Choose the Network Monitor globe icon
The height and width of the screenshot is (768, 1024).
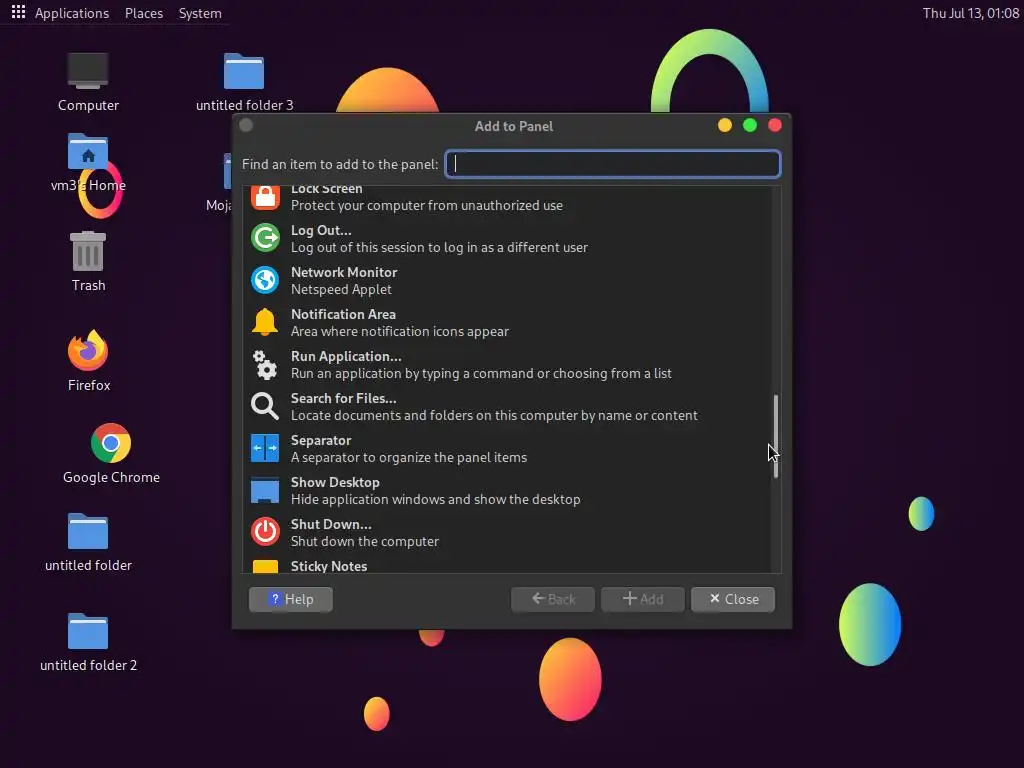point(265,280)
